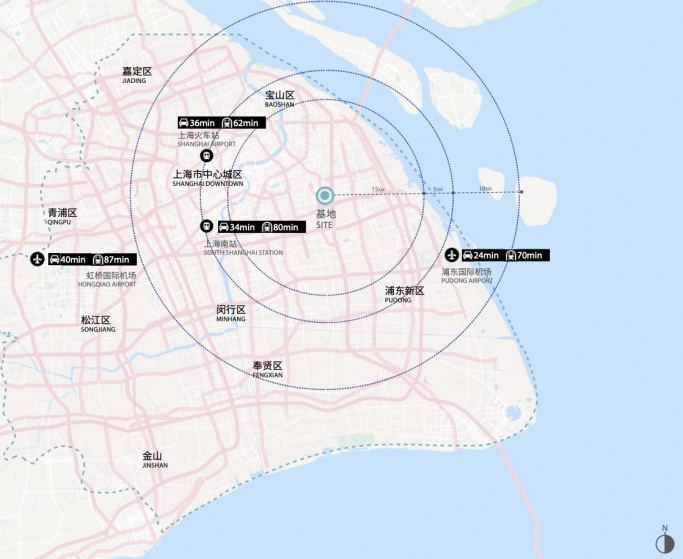This screenshot has width=683, height=559.
Task: Click the car icon beside 36min
Action: 183,123
